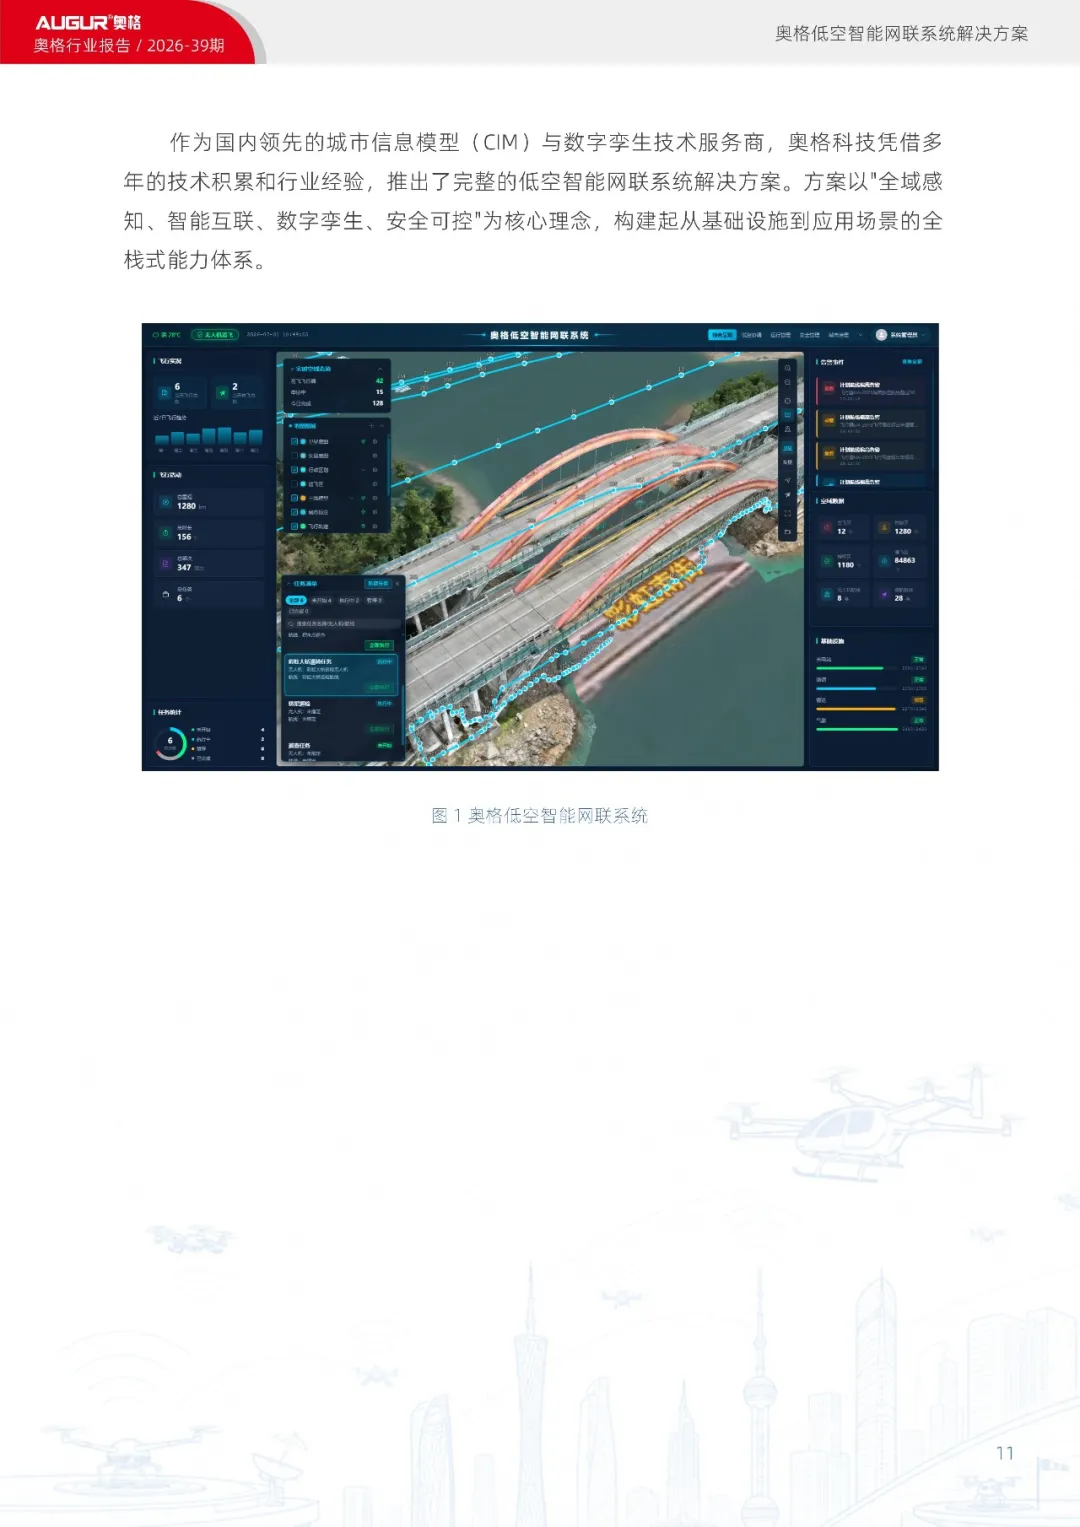The height and width of the screenshot is (1527, 1080).
Task: Switch to the '执行中 2' task filter tab
Action: pos(349,600)
